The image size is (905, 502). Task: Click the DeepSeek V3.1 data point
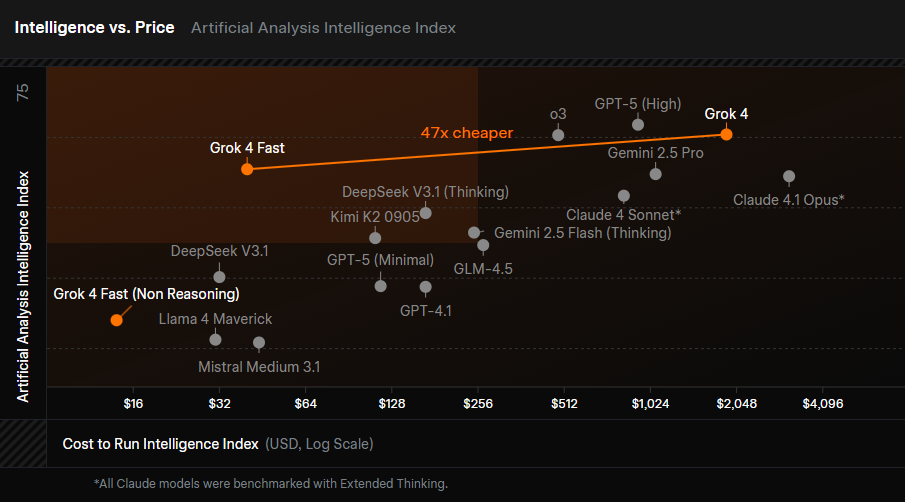pyautogui.click(x=219, y=277)
